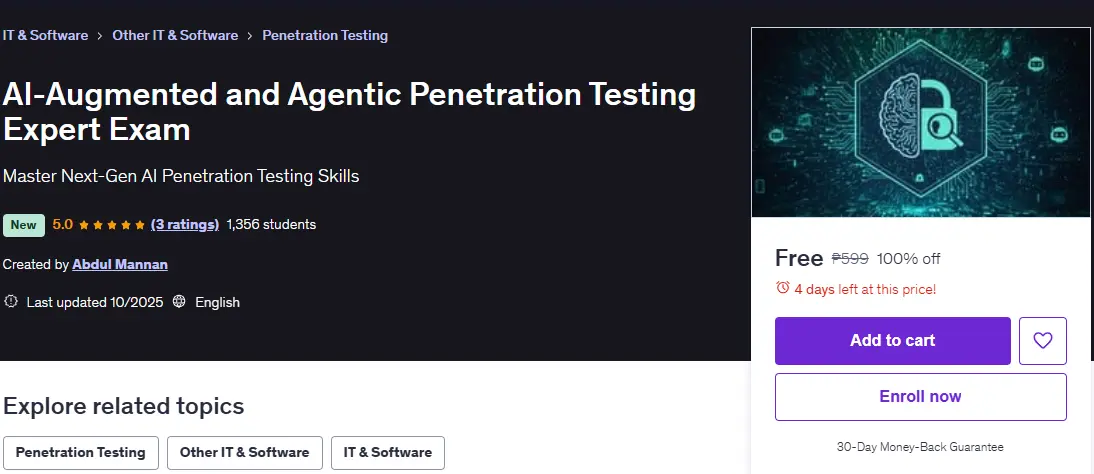Viewport: 1094px width, 474px height.
Task: Open the IT & Software breadcrumb link
Action: tap(45, 35)
